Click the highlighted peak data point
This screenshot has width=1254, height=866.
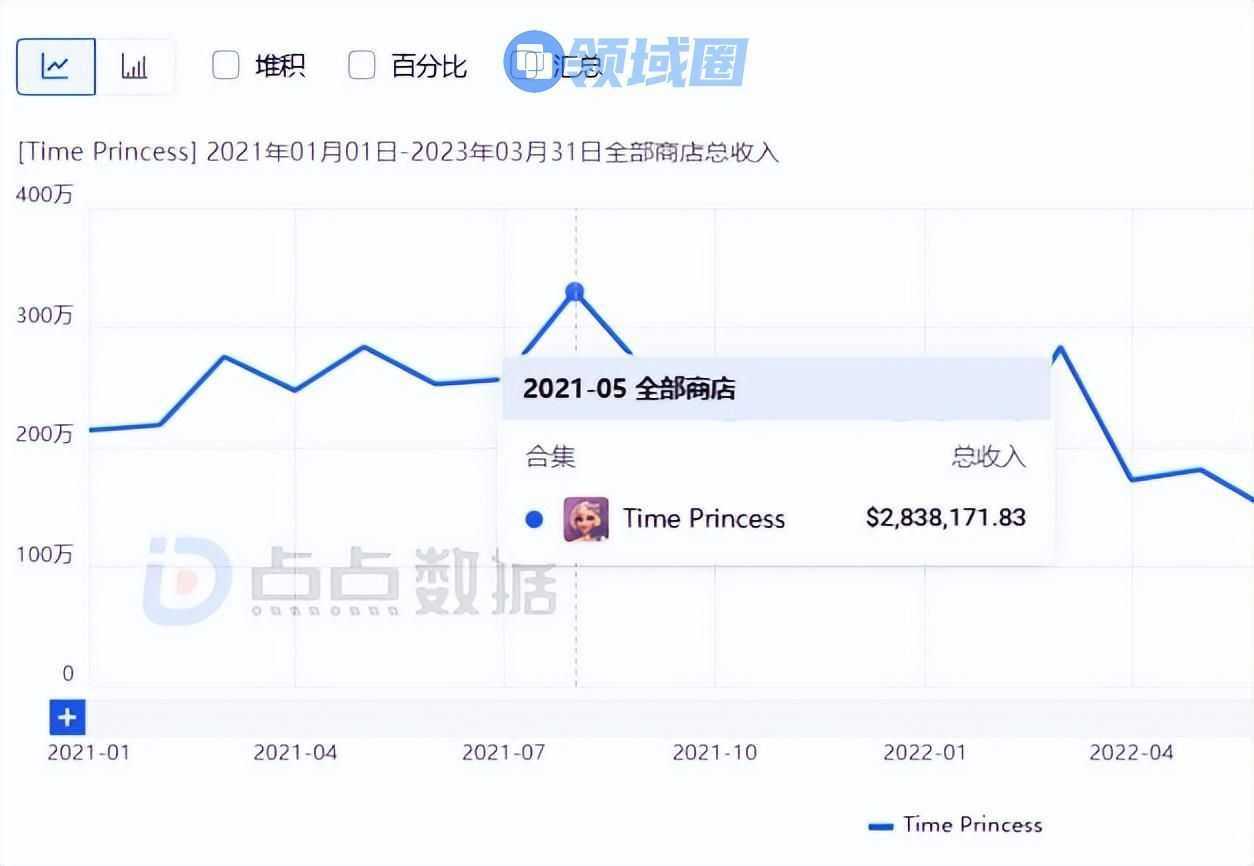[x=575, y=292]
